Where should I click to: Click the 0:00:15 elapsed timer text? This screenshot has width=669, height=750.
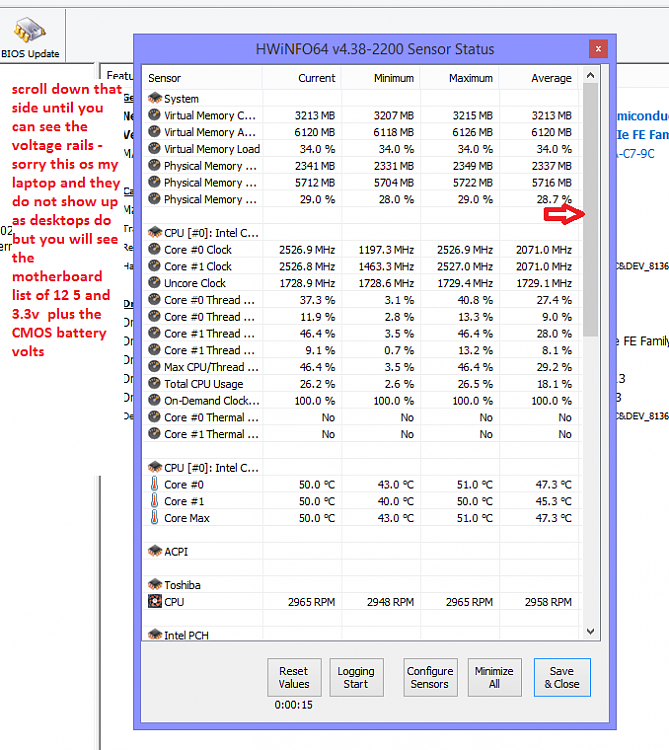pyautogui.click(x=294, y=705)
